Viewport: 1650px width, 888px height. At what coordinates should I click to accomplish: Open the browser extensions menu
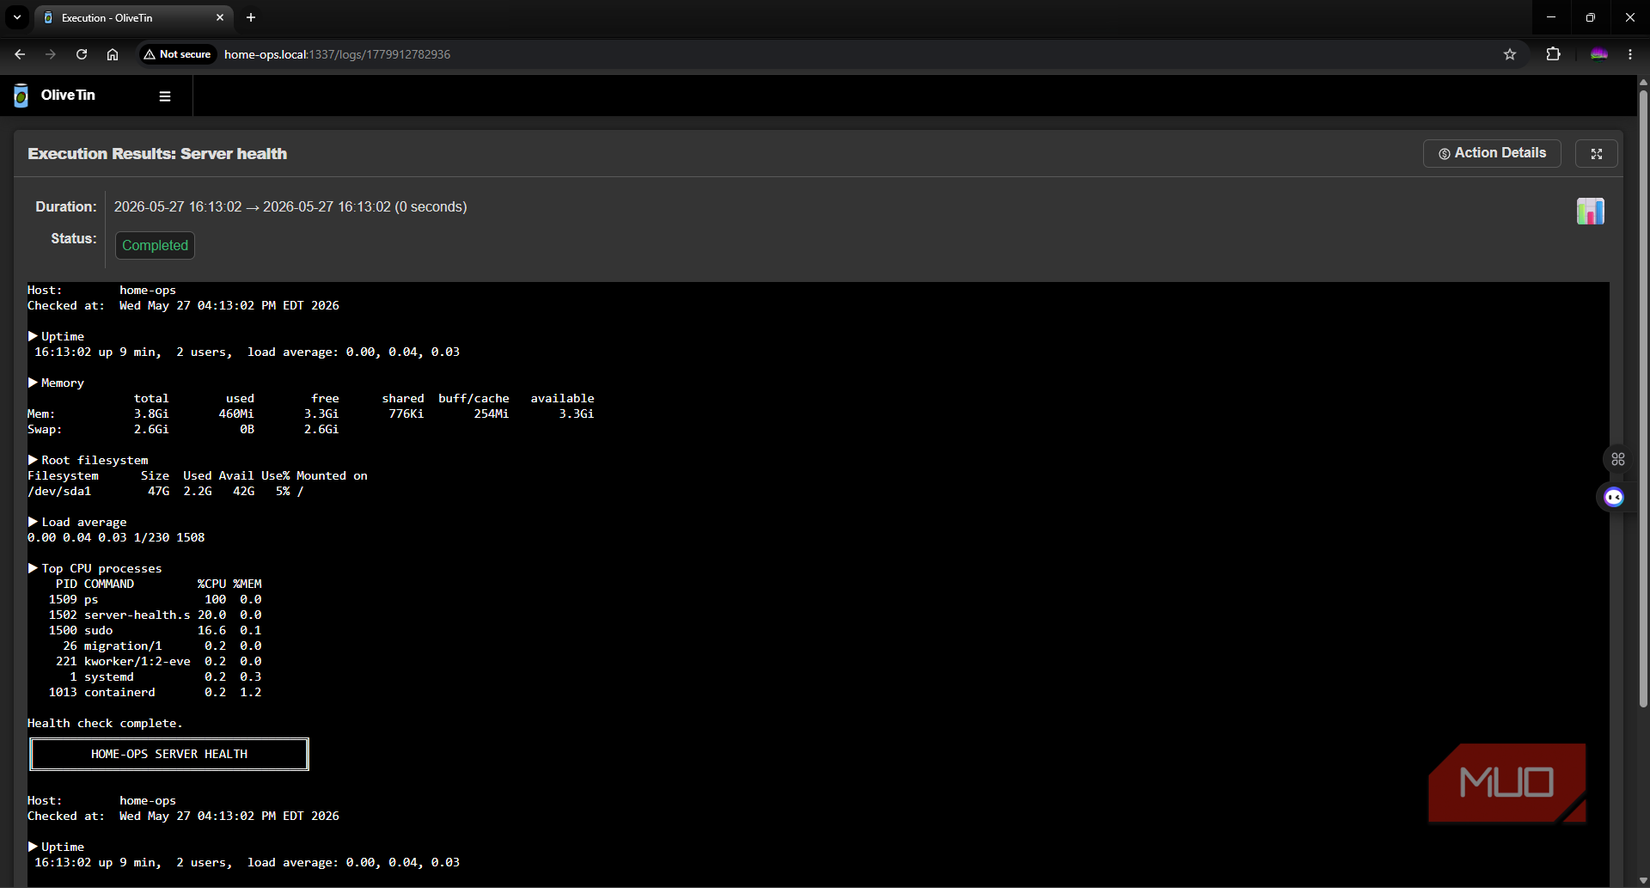[1553, 54]
